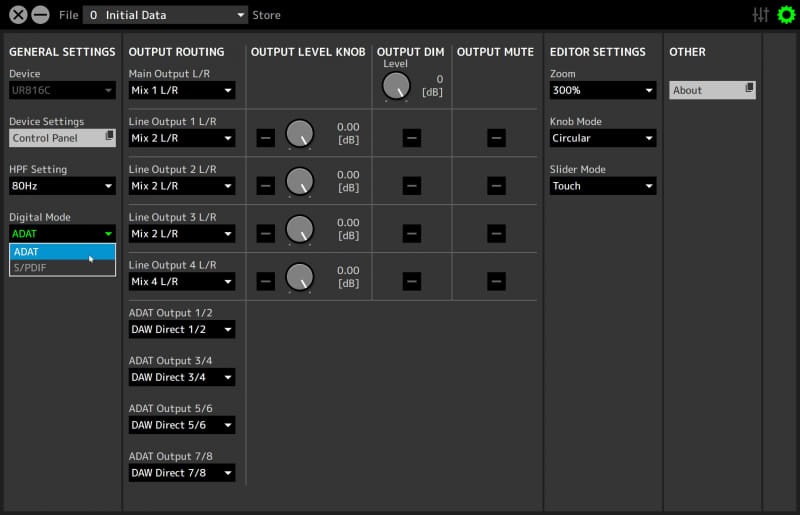Click the Store button
The height and width of the screenshot is (515, 800).
click(266, 15)
